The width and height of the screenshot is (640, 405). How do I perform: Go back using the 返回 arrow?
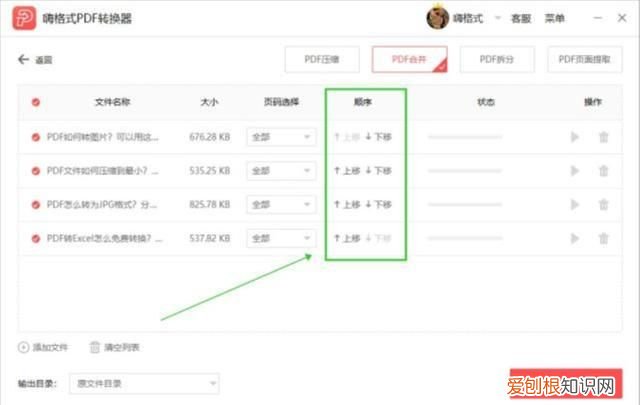pos(23,60)
